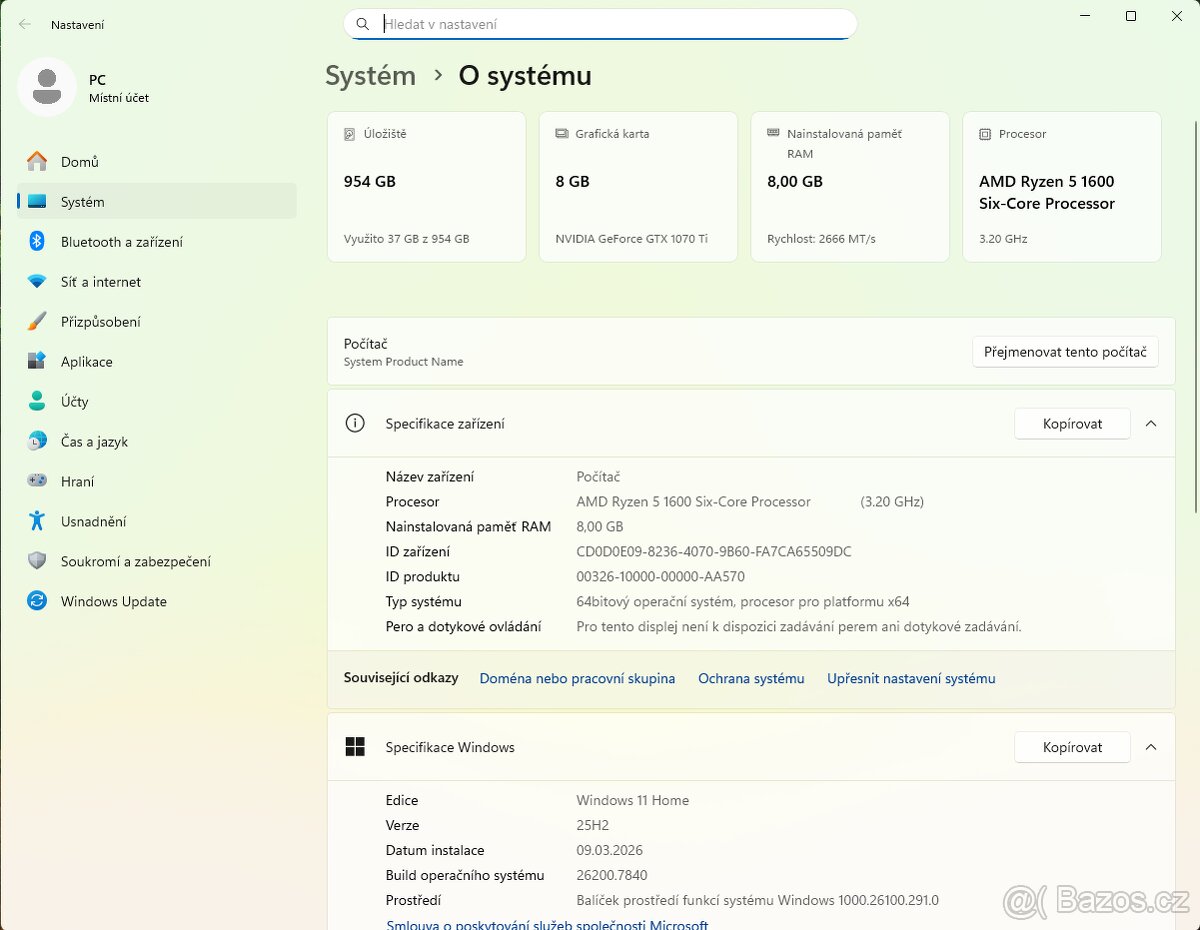Open Čas a jazyk settings
Screen dimensions: 1200x930
[94, 442]
